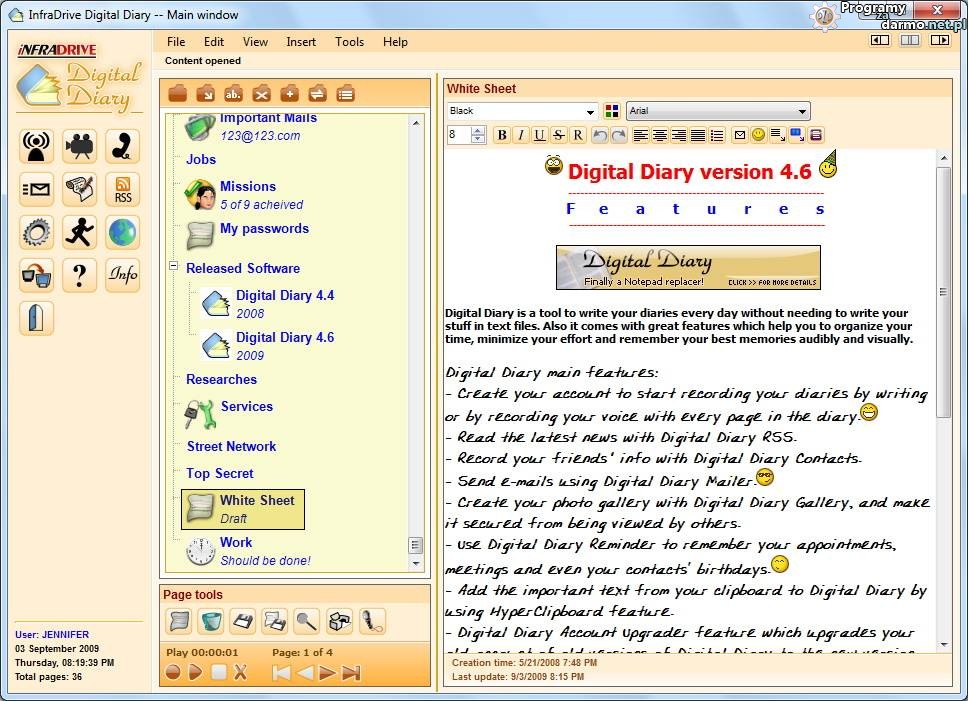Select the Top Secret diary entry
This screenshot has height=701, width=968.
(220, 474)
